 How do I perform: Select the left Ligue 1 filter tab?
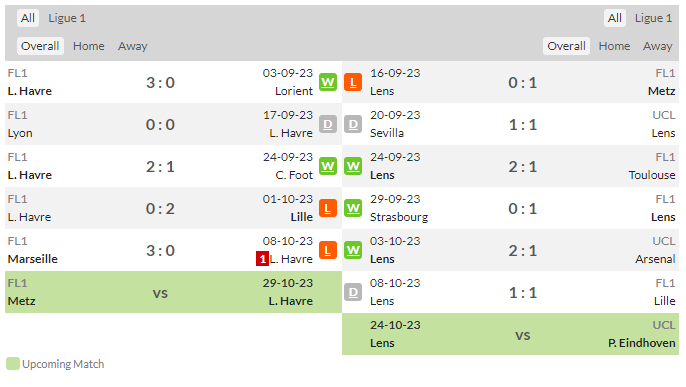pyautogui.click(x=67, y=18)
